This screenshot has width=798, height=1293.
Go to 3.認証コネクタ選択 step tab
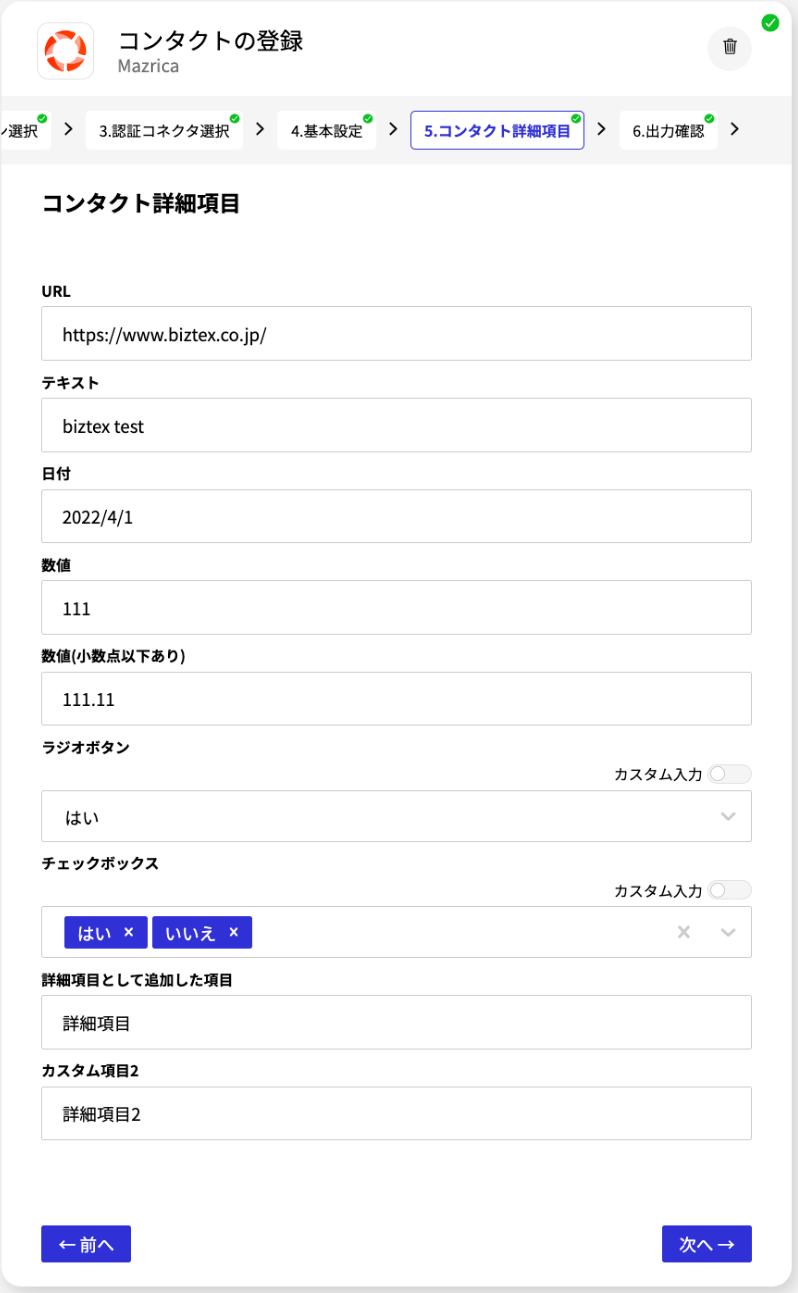(164, 130)
